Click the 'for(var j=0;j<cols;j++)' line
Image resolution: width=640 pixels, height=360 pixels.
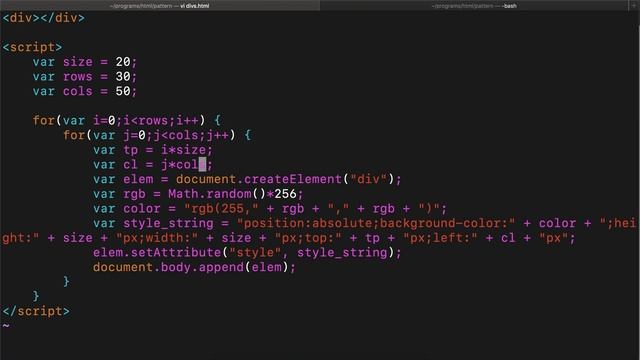pos(157,136)
